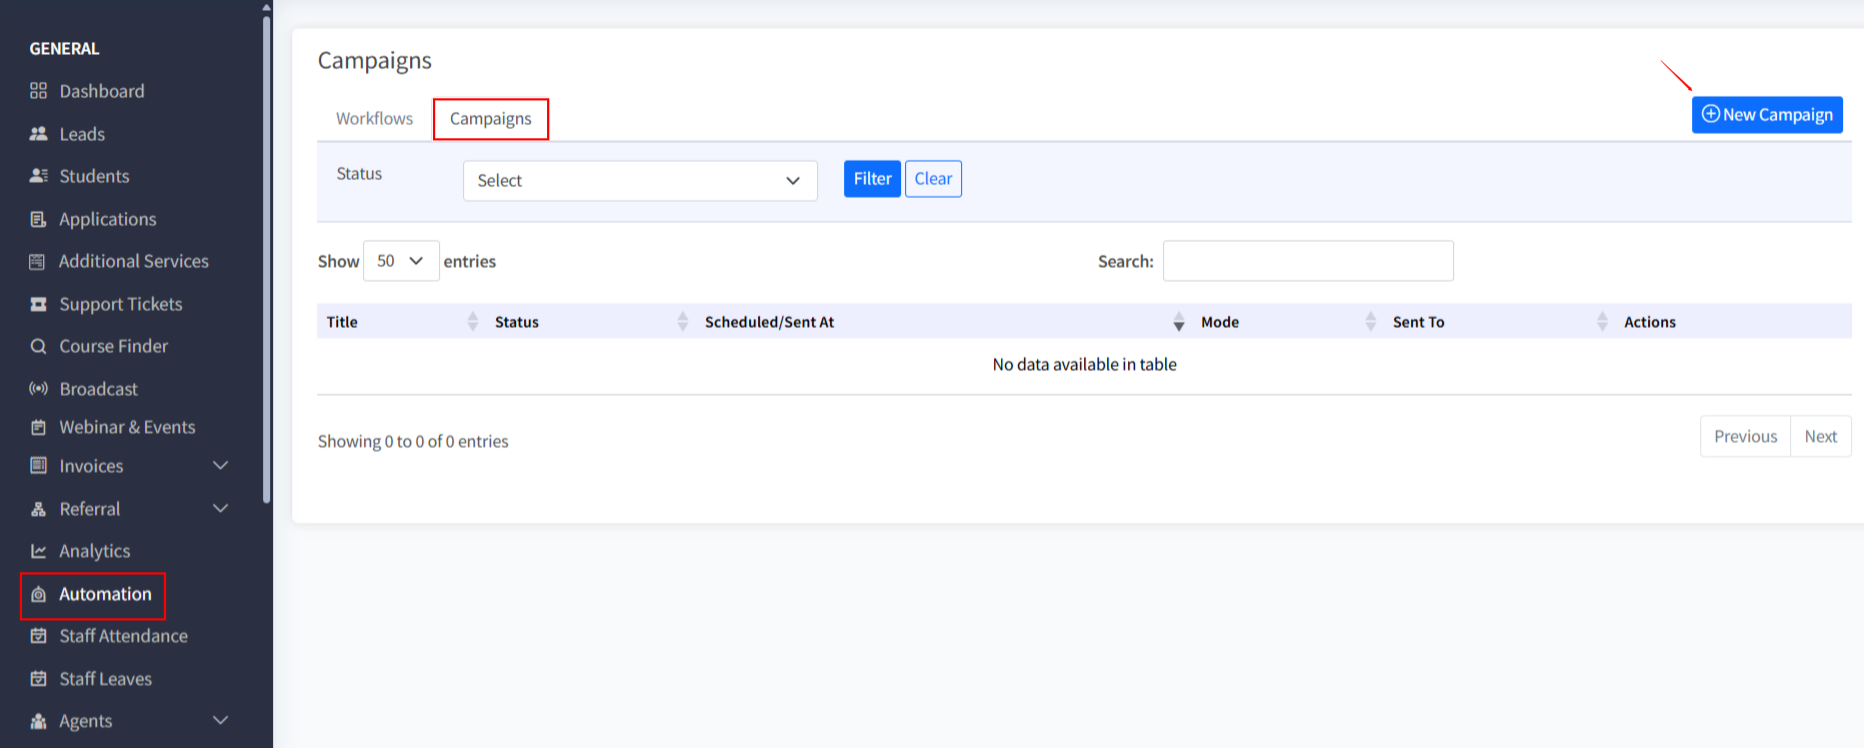Click the Applications document icon
The width and height of the screenshot is (1864, 748).
point(38,219)
